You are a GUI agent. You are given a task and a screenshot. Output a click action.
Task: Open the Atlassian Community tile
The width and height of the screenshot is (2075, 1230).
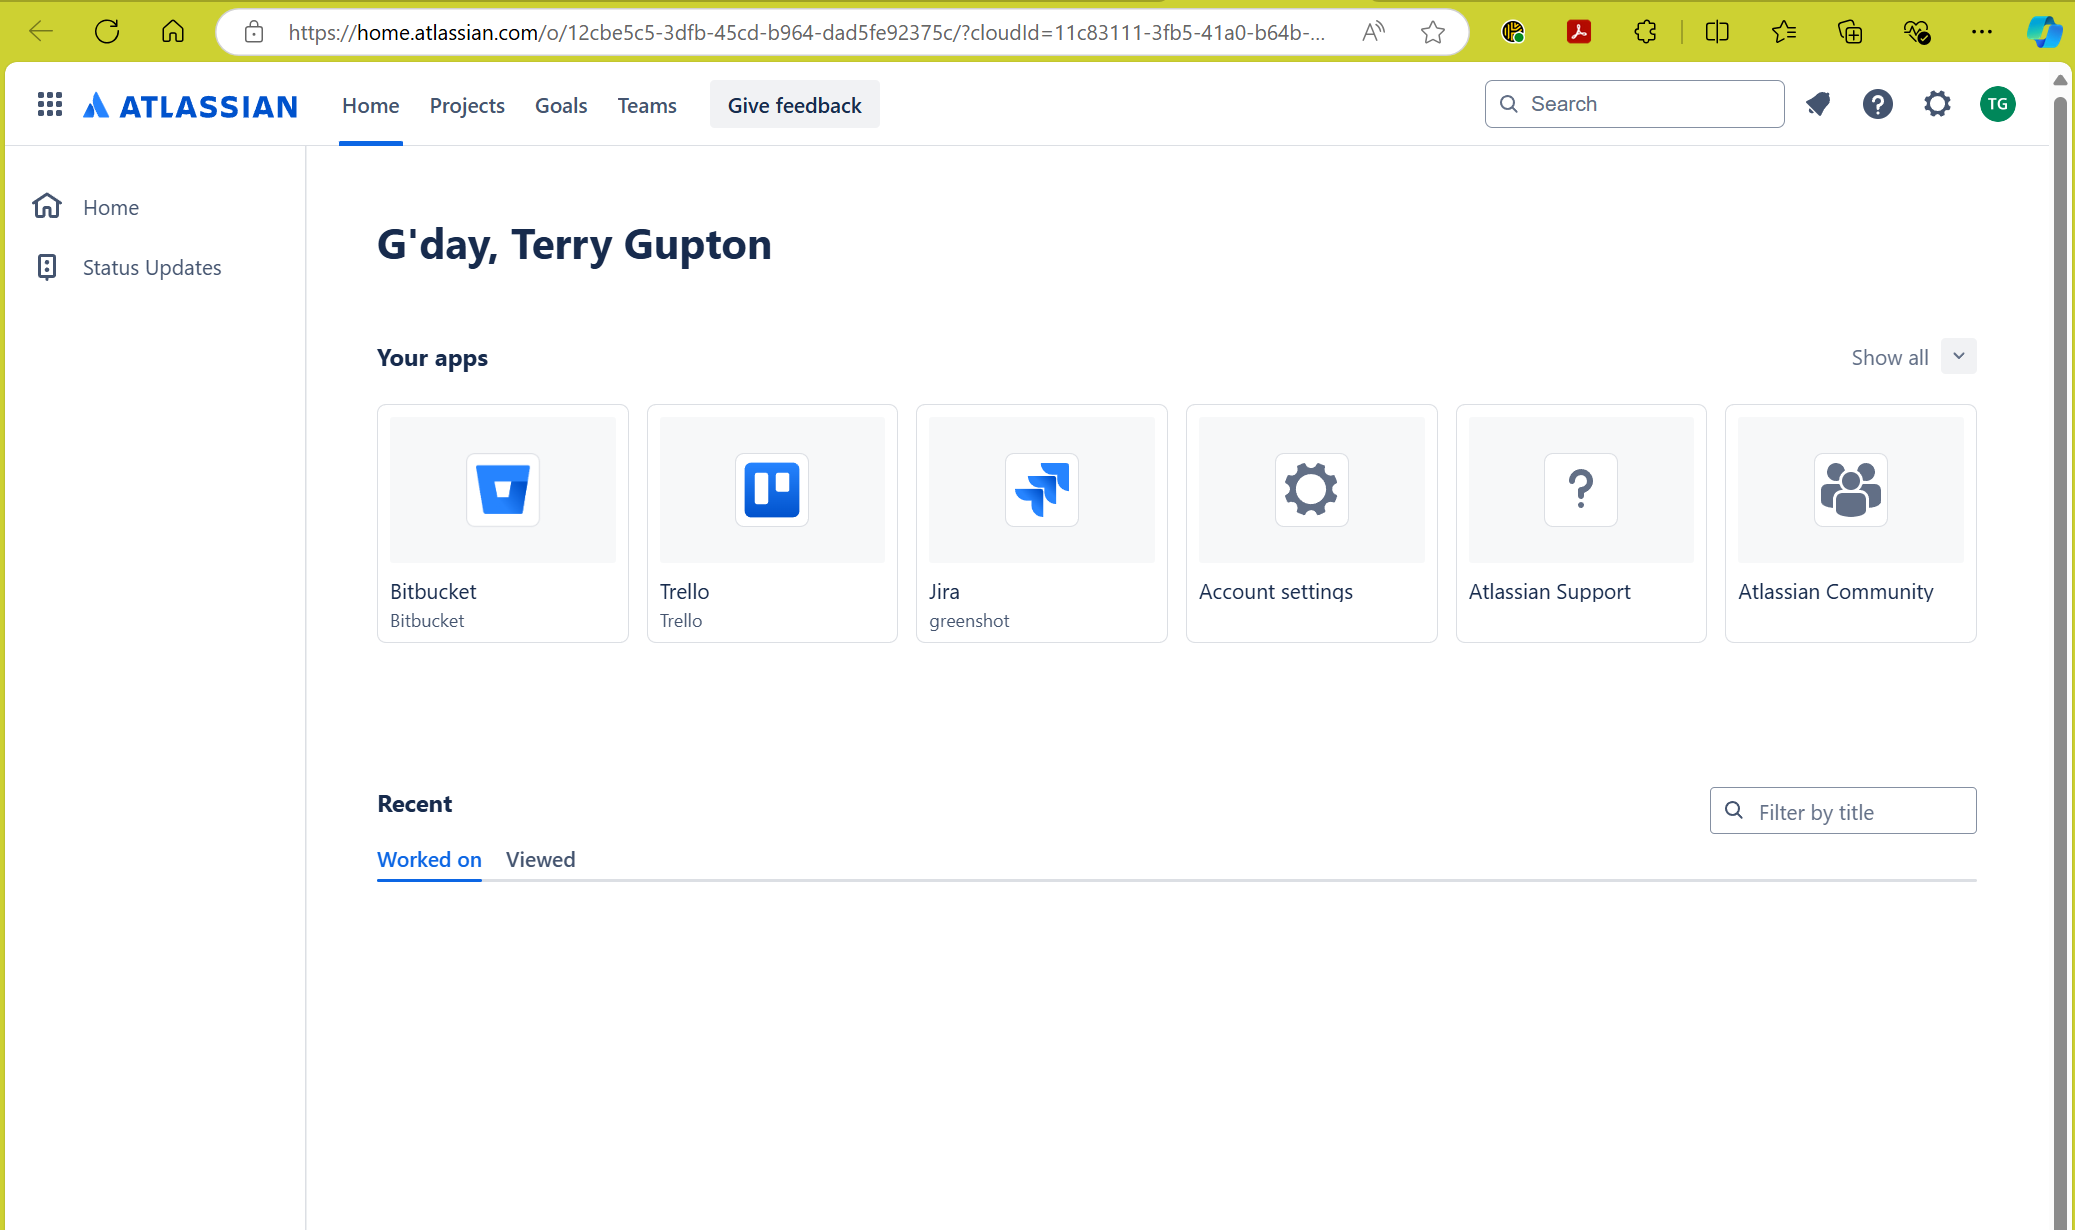(x=1851, y=523)
